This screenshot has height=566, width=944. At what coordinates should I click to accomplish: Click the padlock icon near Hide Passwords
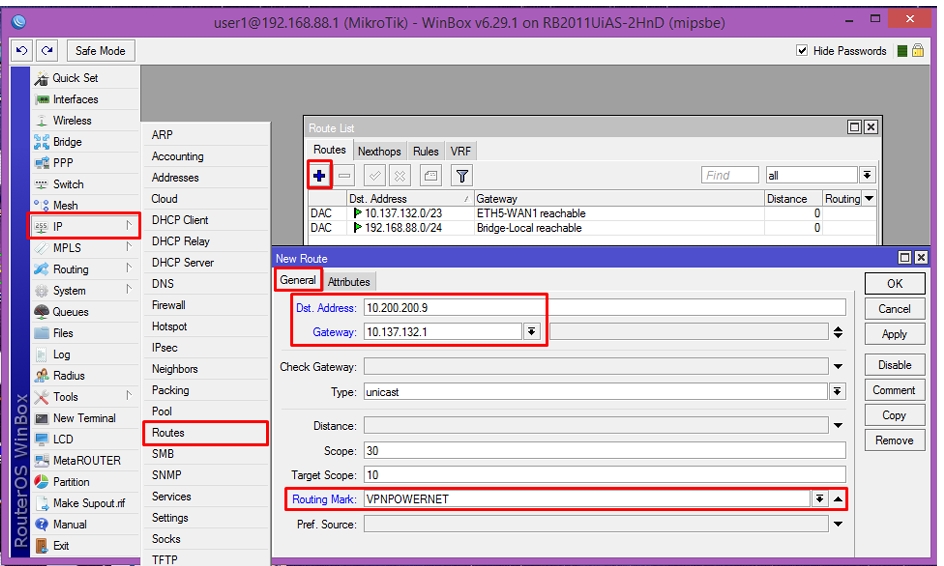tap(918, 51)
